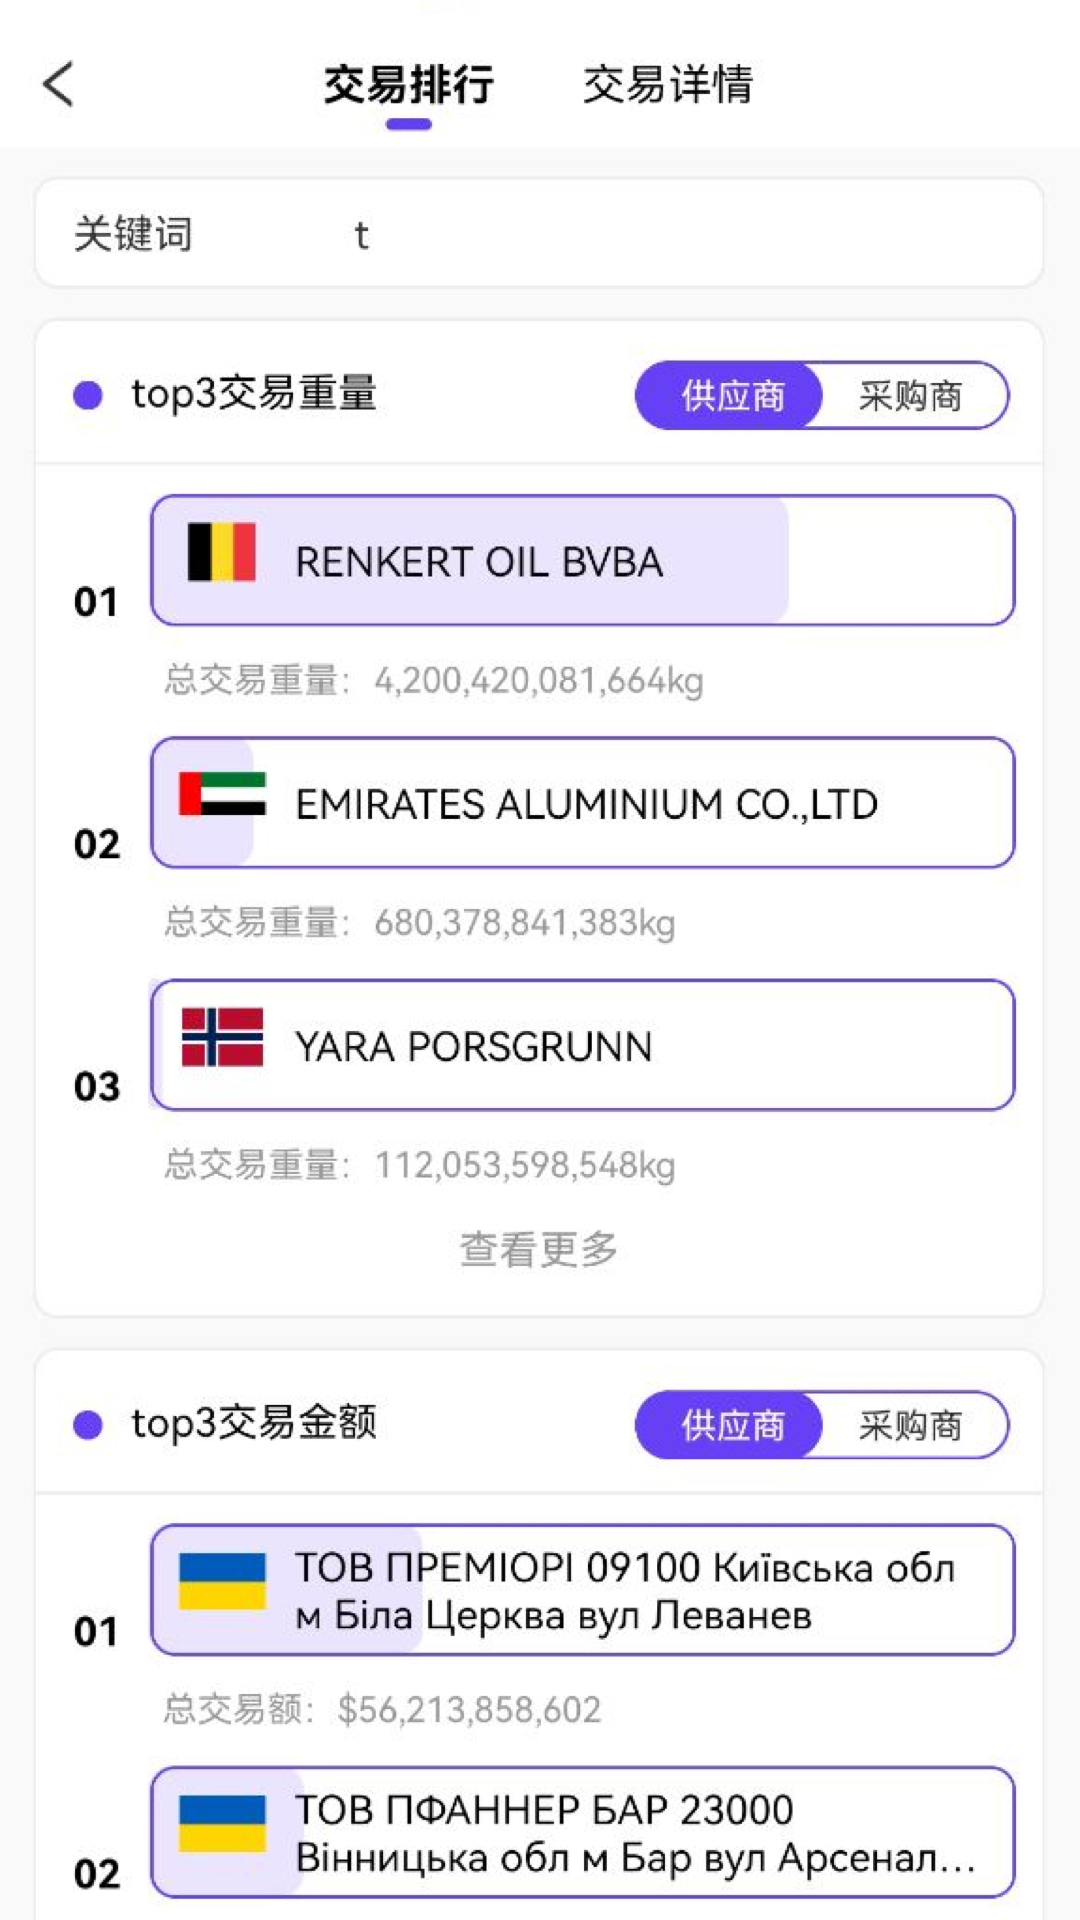Screen dimensions: 1080x1920
Task: Select 供应商 in top3交易重量 section
Action: (732, 396)
